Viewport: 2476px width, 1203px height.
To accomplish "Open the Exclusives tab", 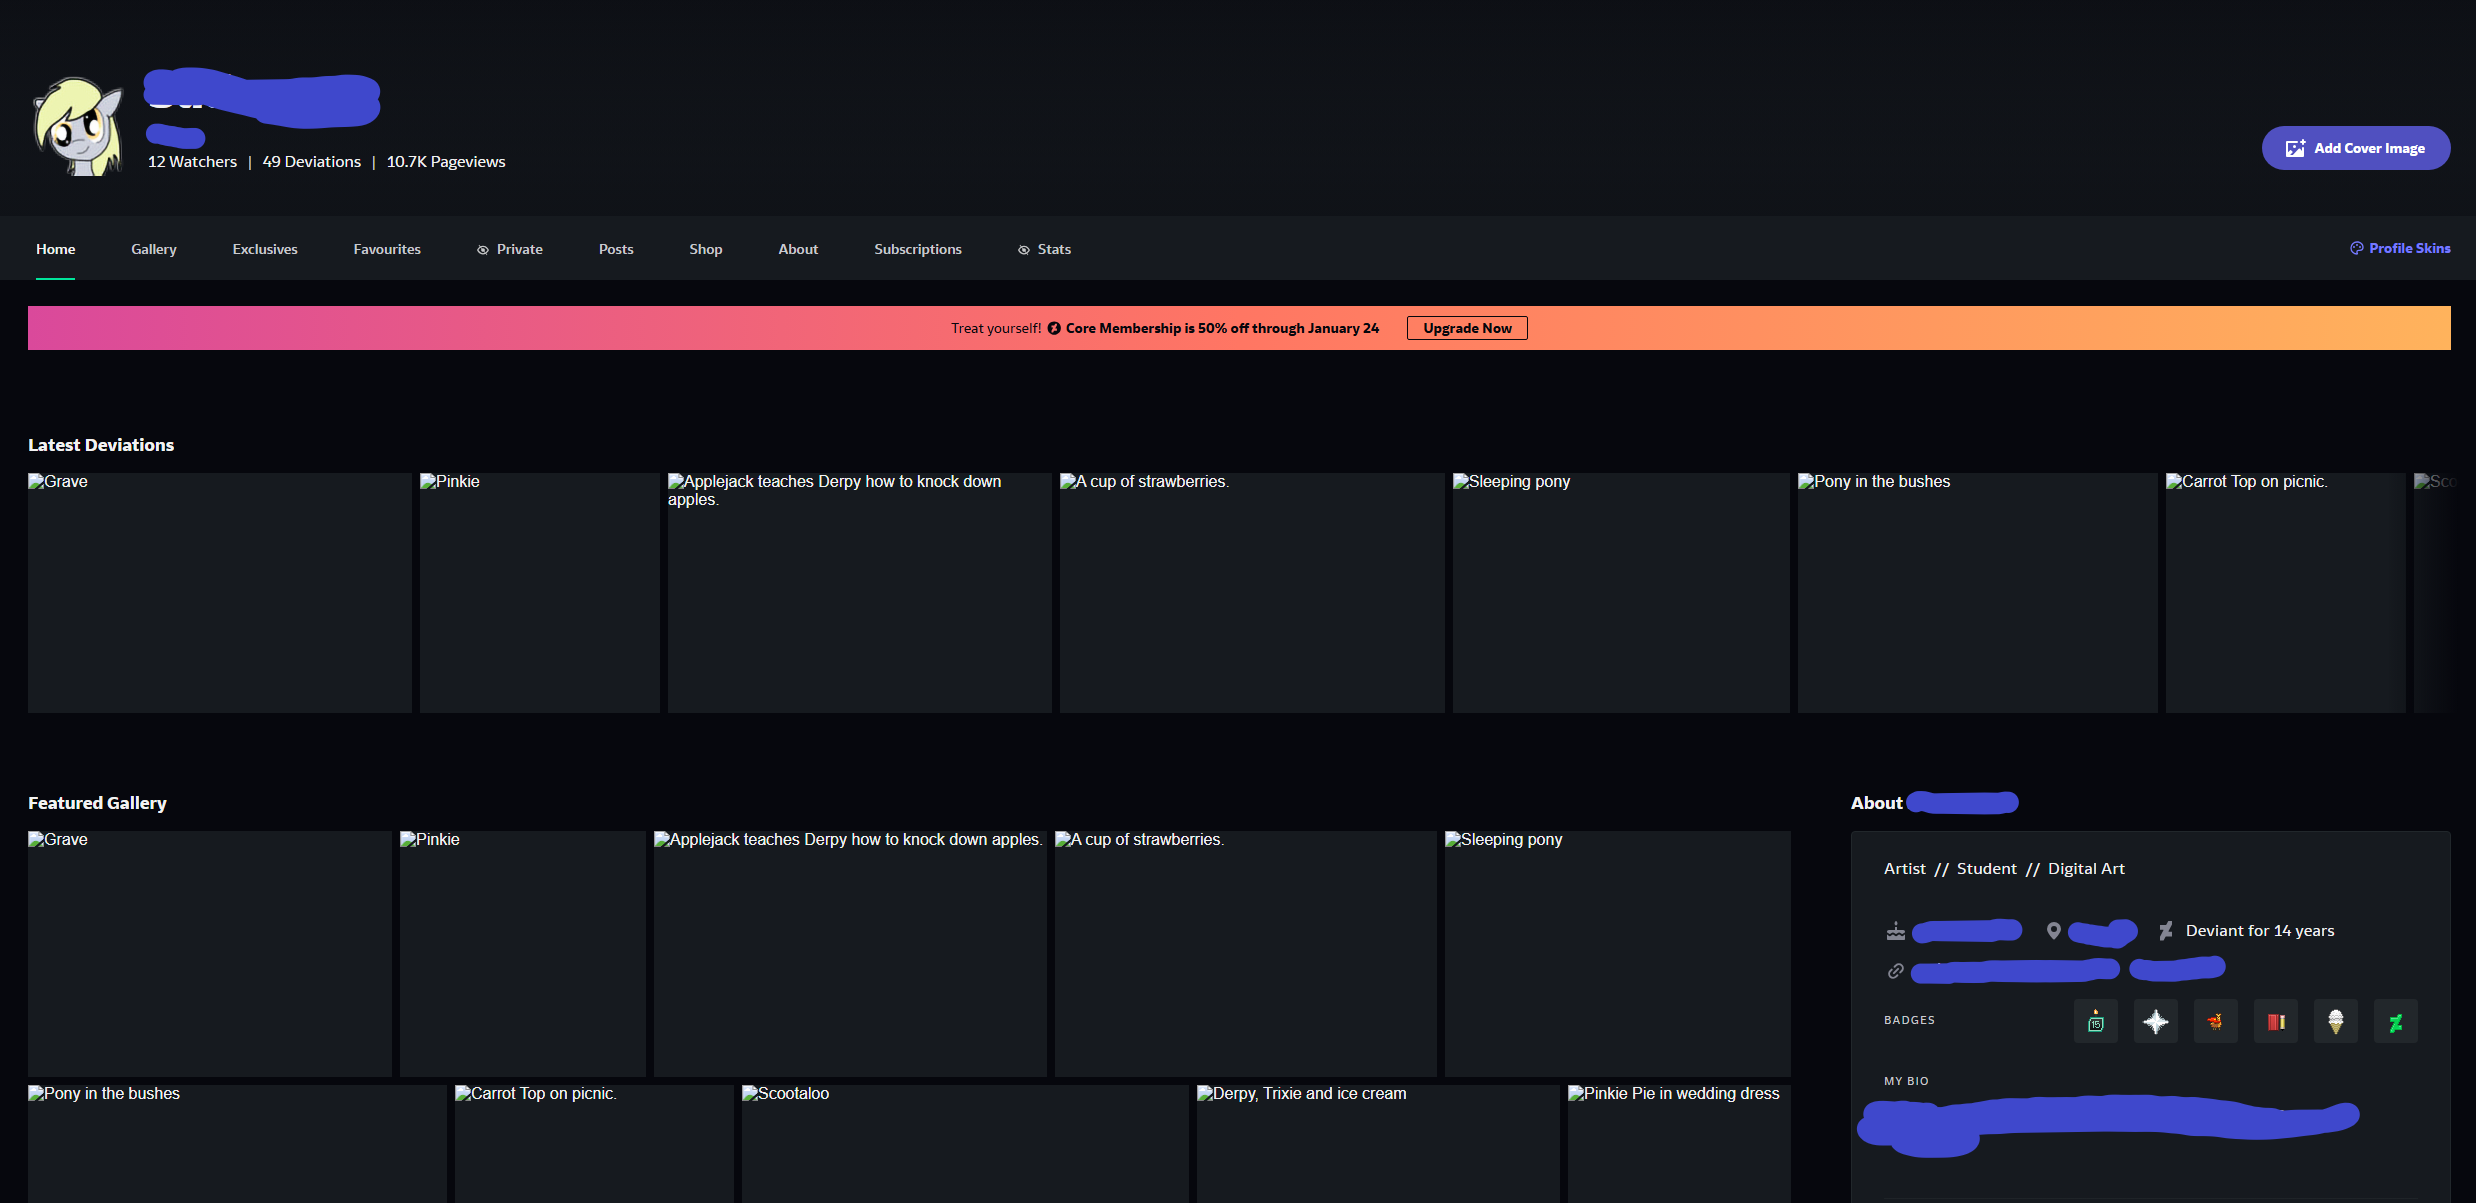I will click(x=265, y=249).
